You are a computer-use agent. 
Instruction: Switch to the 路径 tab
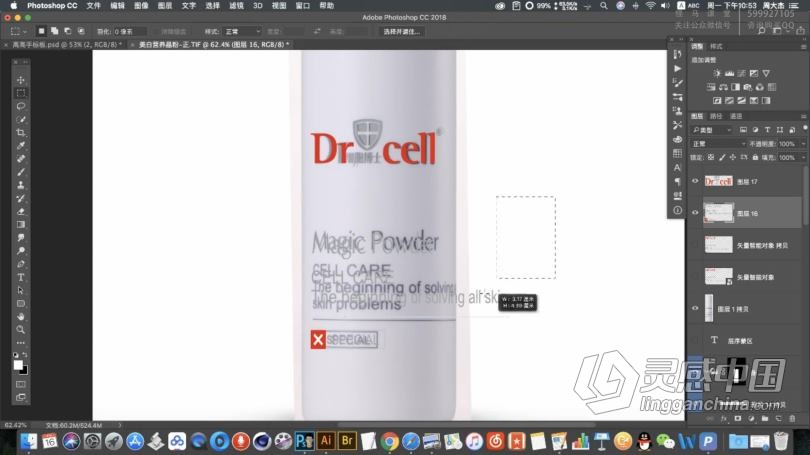[x=716, y=116]
